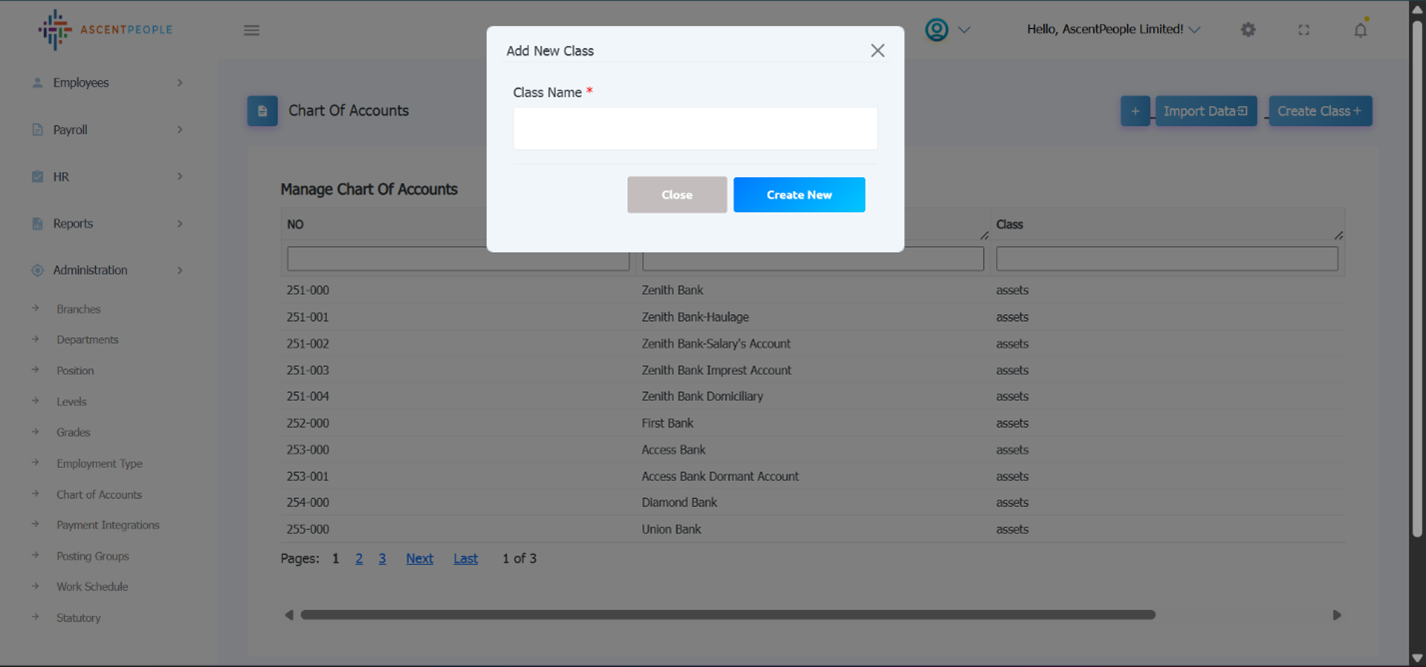This screenshot has height=667, width=1426.
Task: Click the hamburger menu icon
Action: 251,30
